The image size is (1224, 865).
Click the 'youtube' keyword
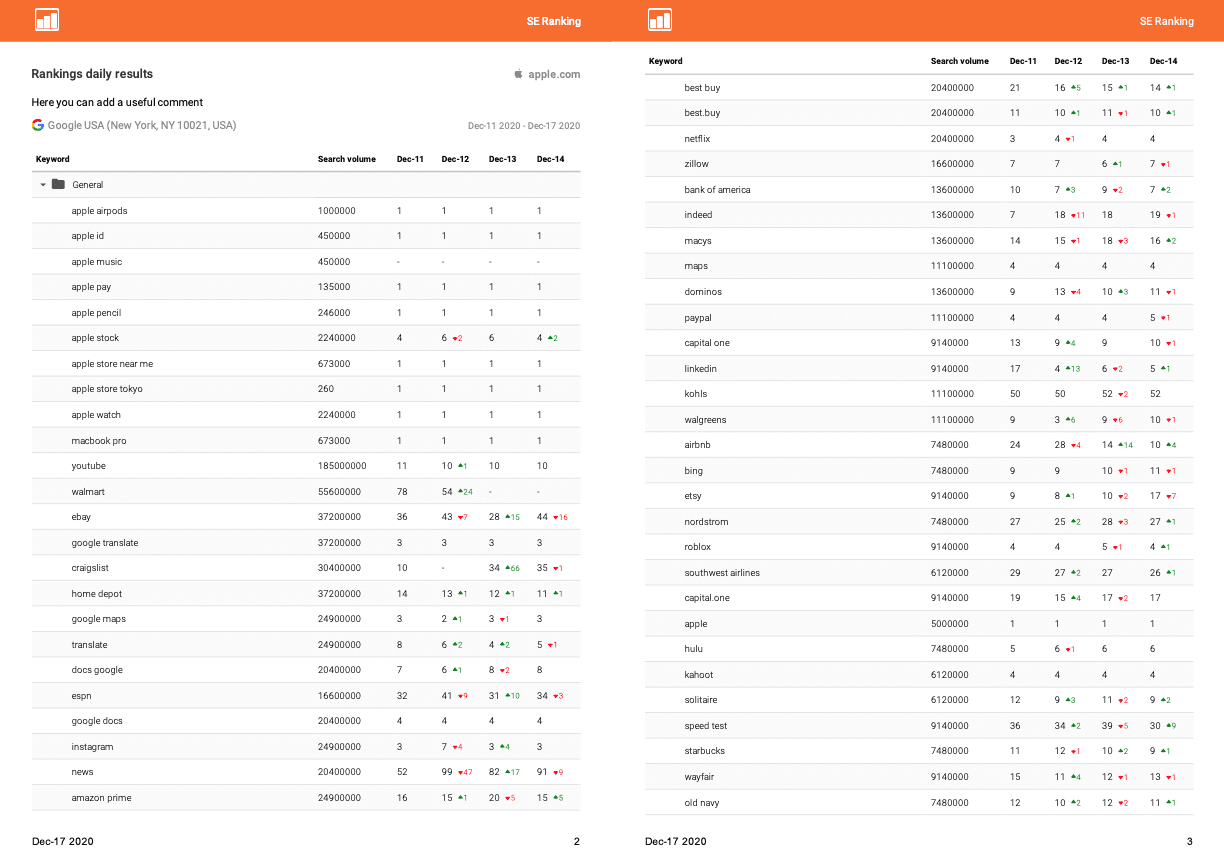pos(89,466)
